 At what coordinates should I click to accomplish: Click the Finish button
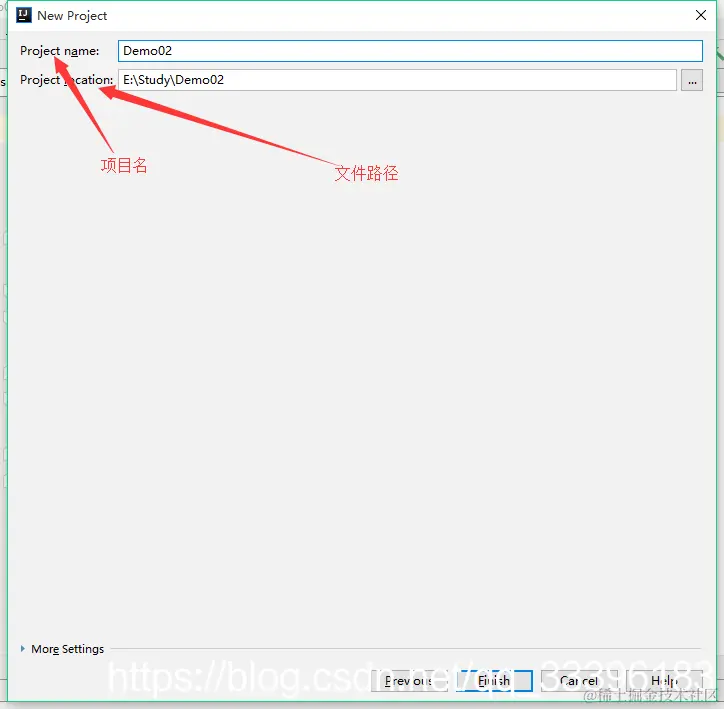pos(494,680)
